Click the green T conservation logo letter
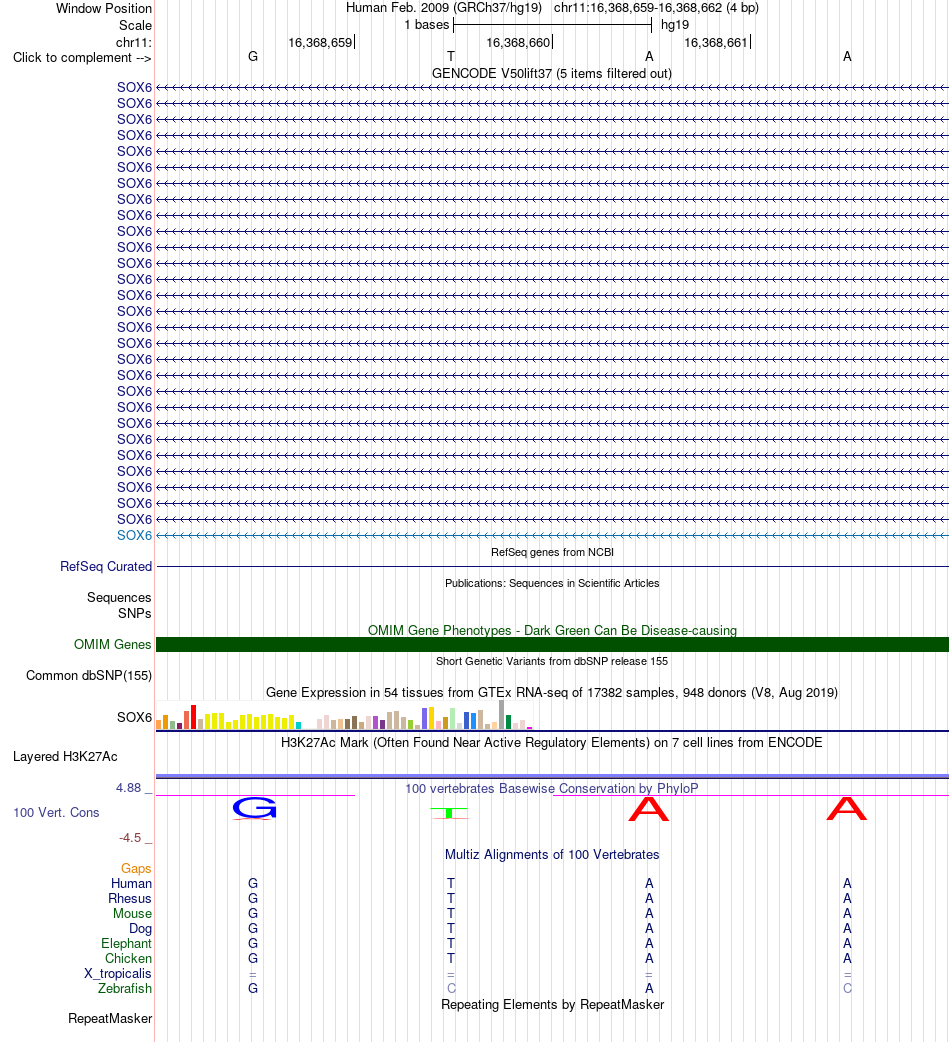 [x=450, y=813]
